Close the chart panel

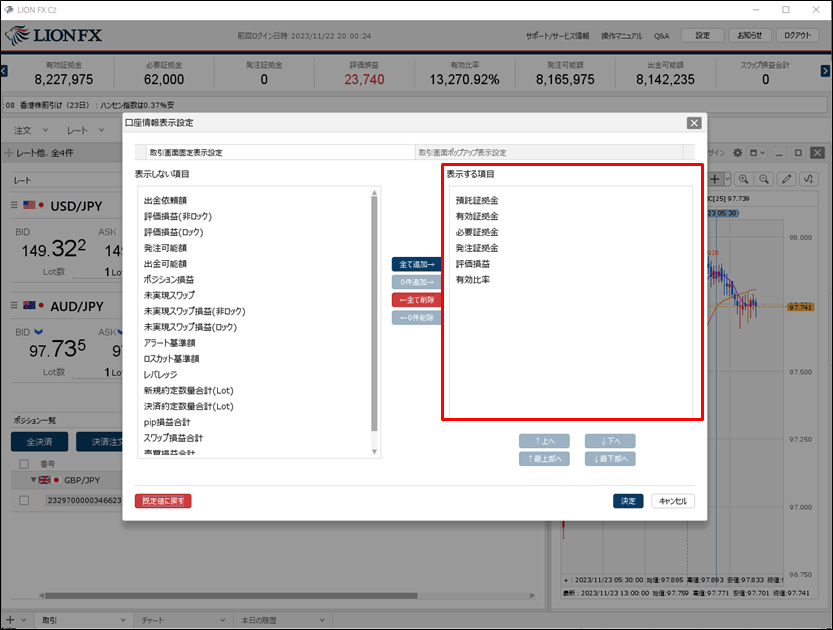[818, 153]
